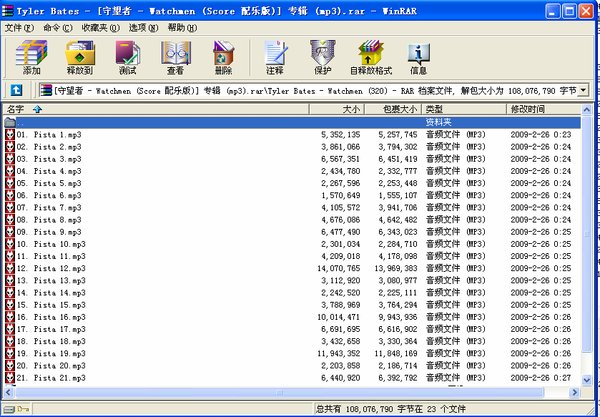The height and width of the screenshot is (417, 600).
Task: Sort by the 包裹大小 column header
Action: click(x=393, y=109)
